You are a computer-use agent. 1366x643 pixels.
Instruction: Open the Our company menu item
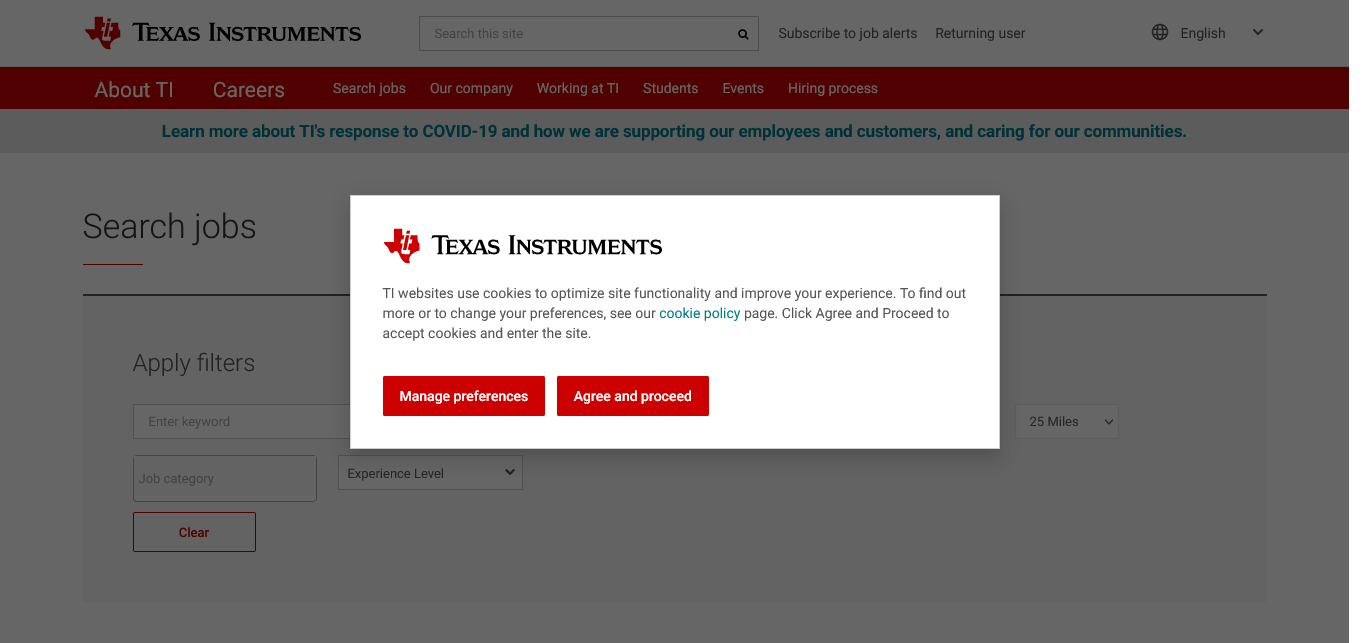[x=471, y=88]
